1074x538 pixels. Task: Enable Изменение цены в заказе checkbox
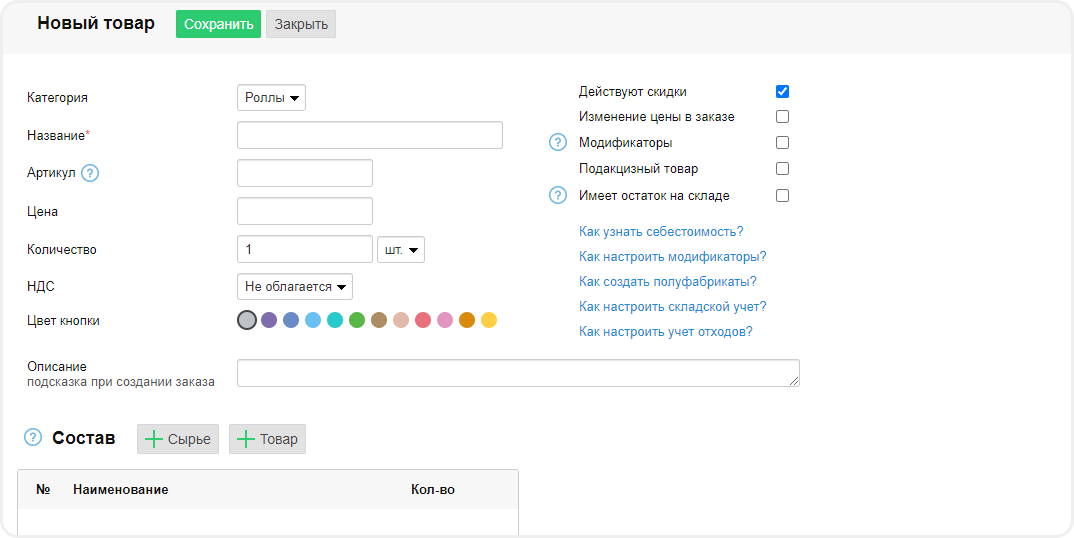[x=783, y=117]
